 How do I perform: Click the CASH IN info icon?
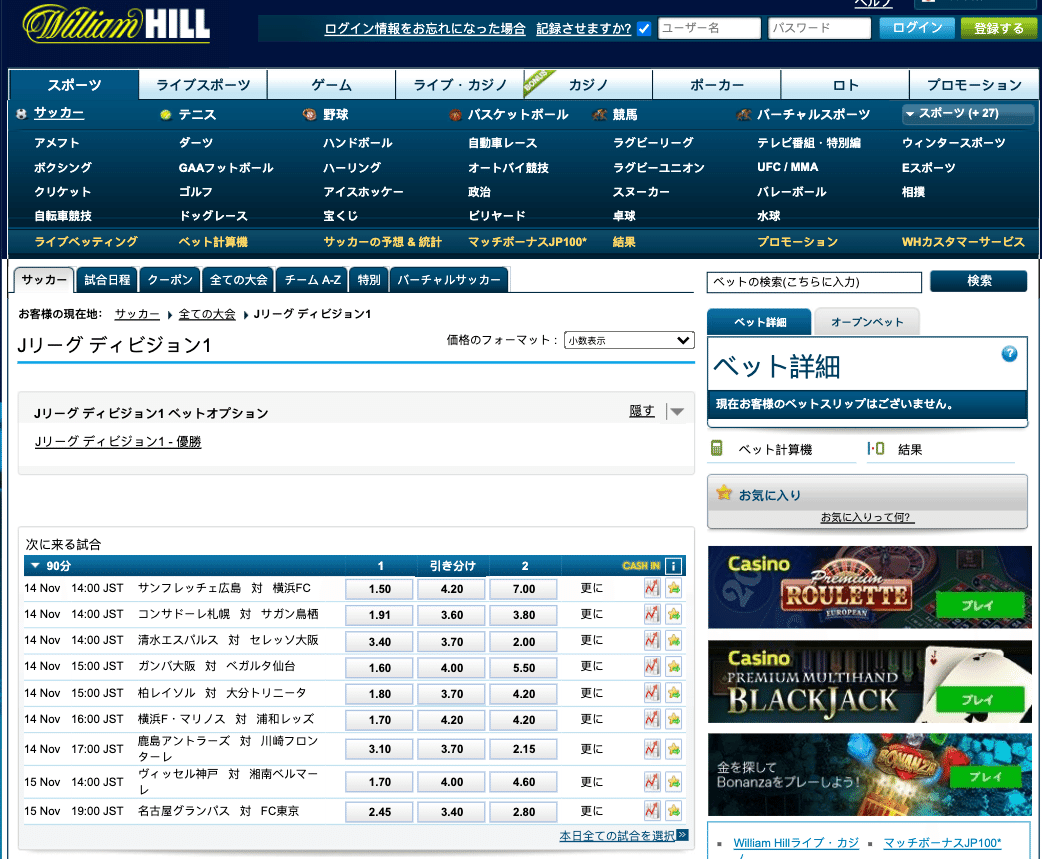pyautogui.click(x=673, y=566)
